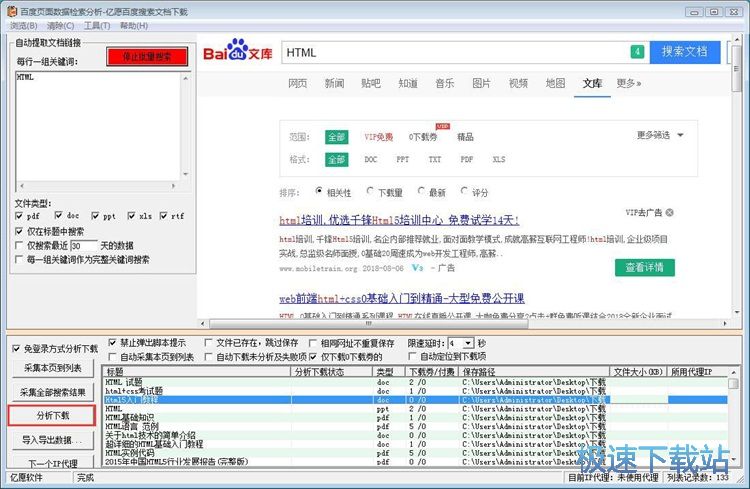Enable 仅搜索最近 days checkbox
Viewport: 750px width, 489px height.
(19, 245)
